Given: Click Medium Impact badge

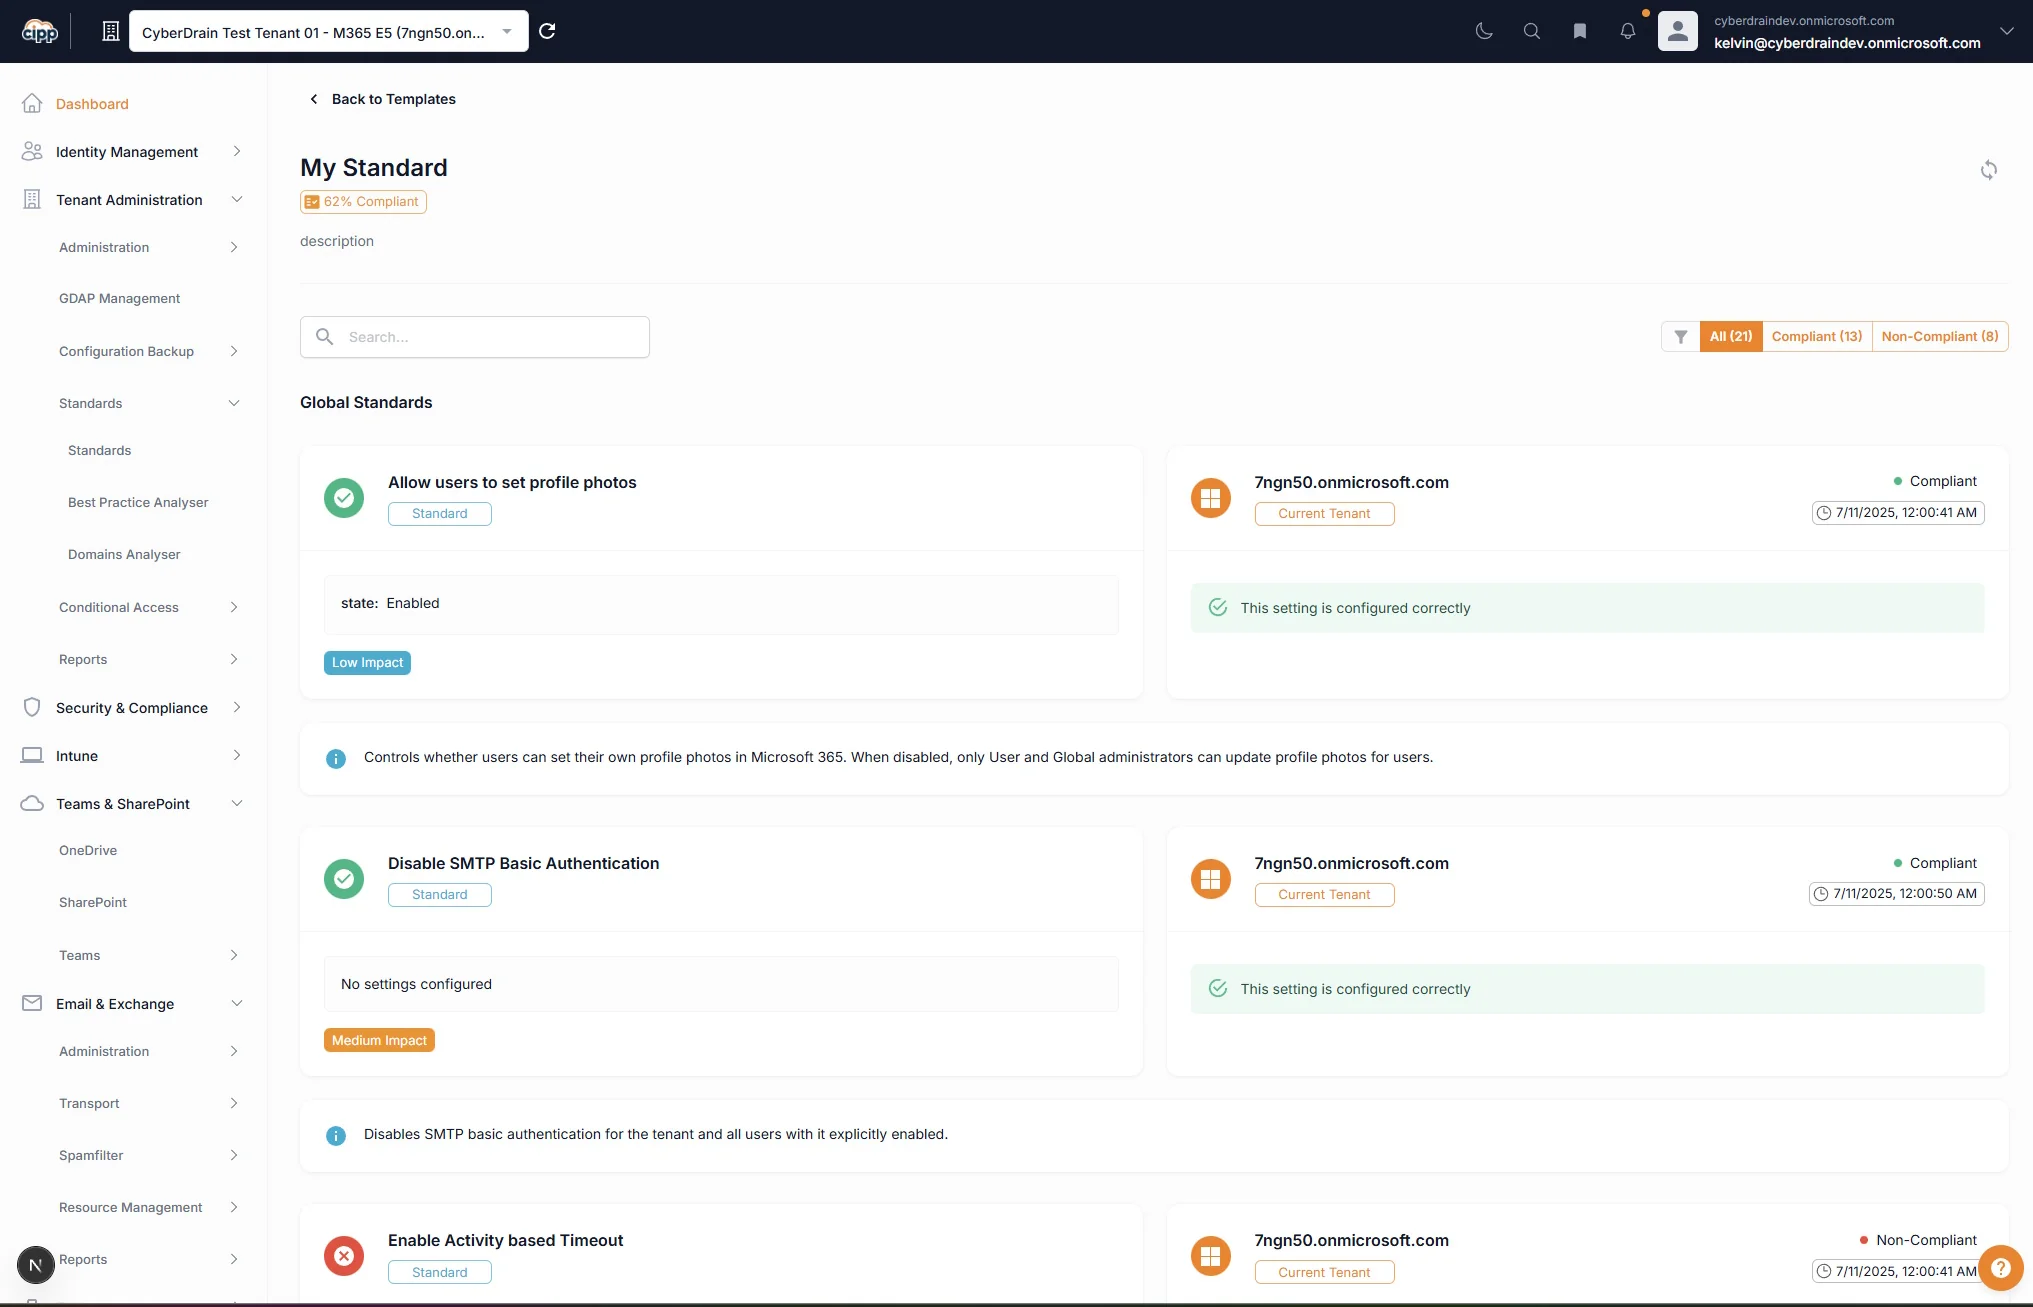Looking at the screenshot, I should pyautogui.click(x=379, y=1041).
